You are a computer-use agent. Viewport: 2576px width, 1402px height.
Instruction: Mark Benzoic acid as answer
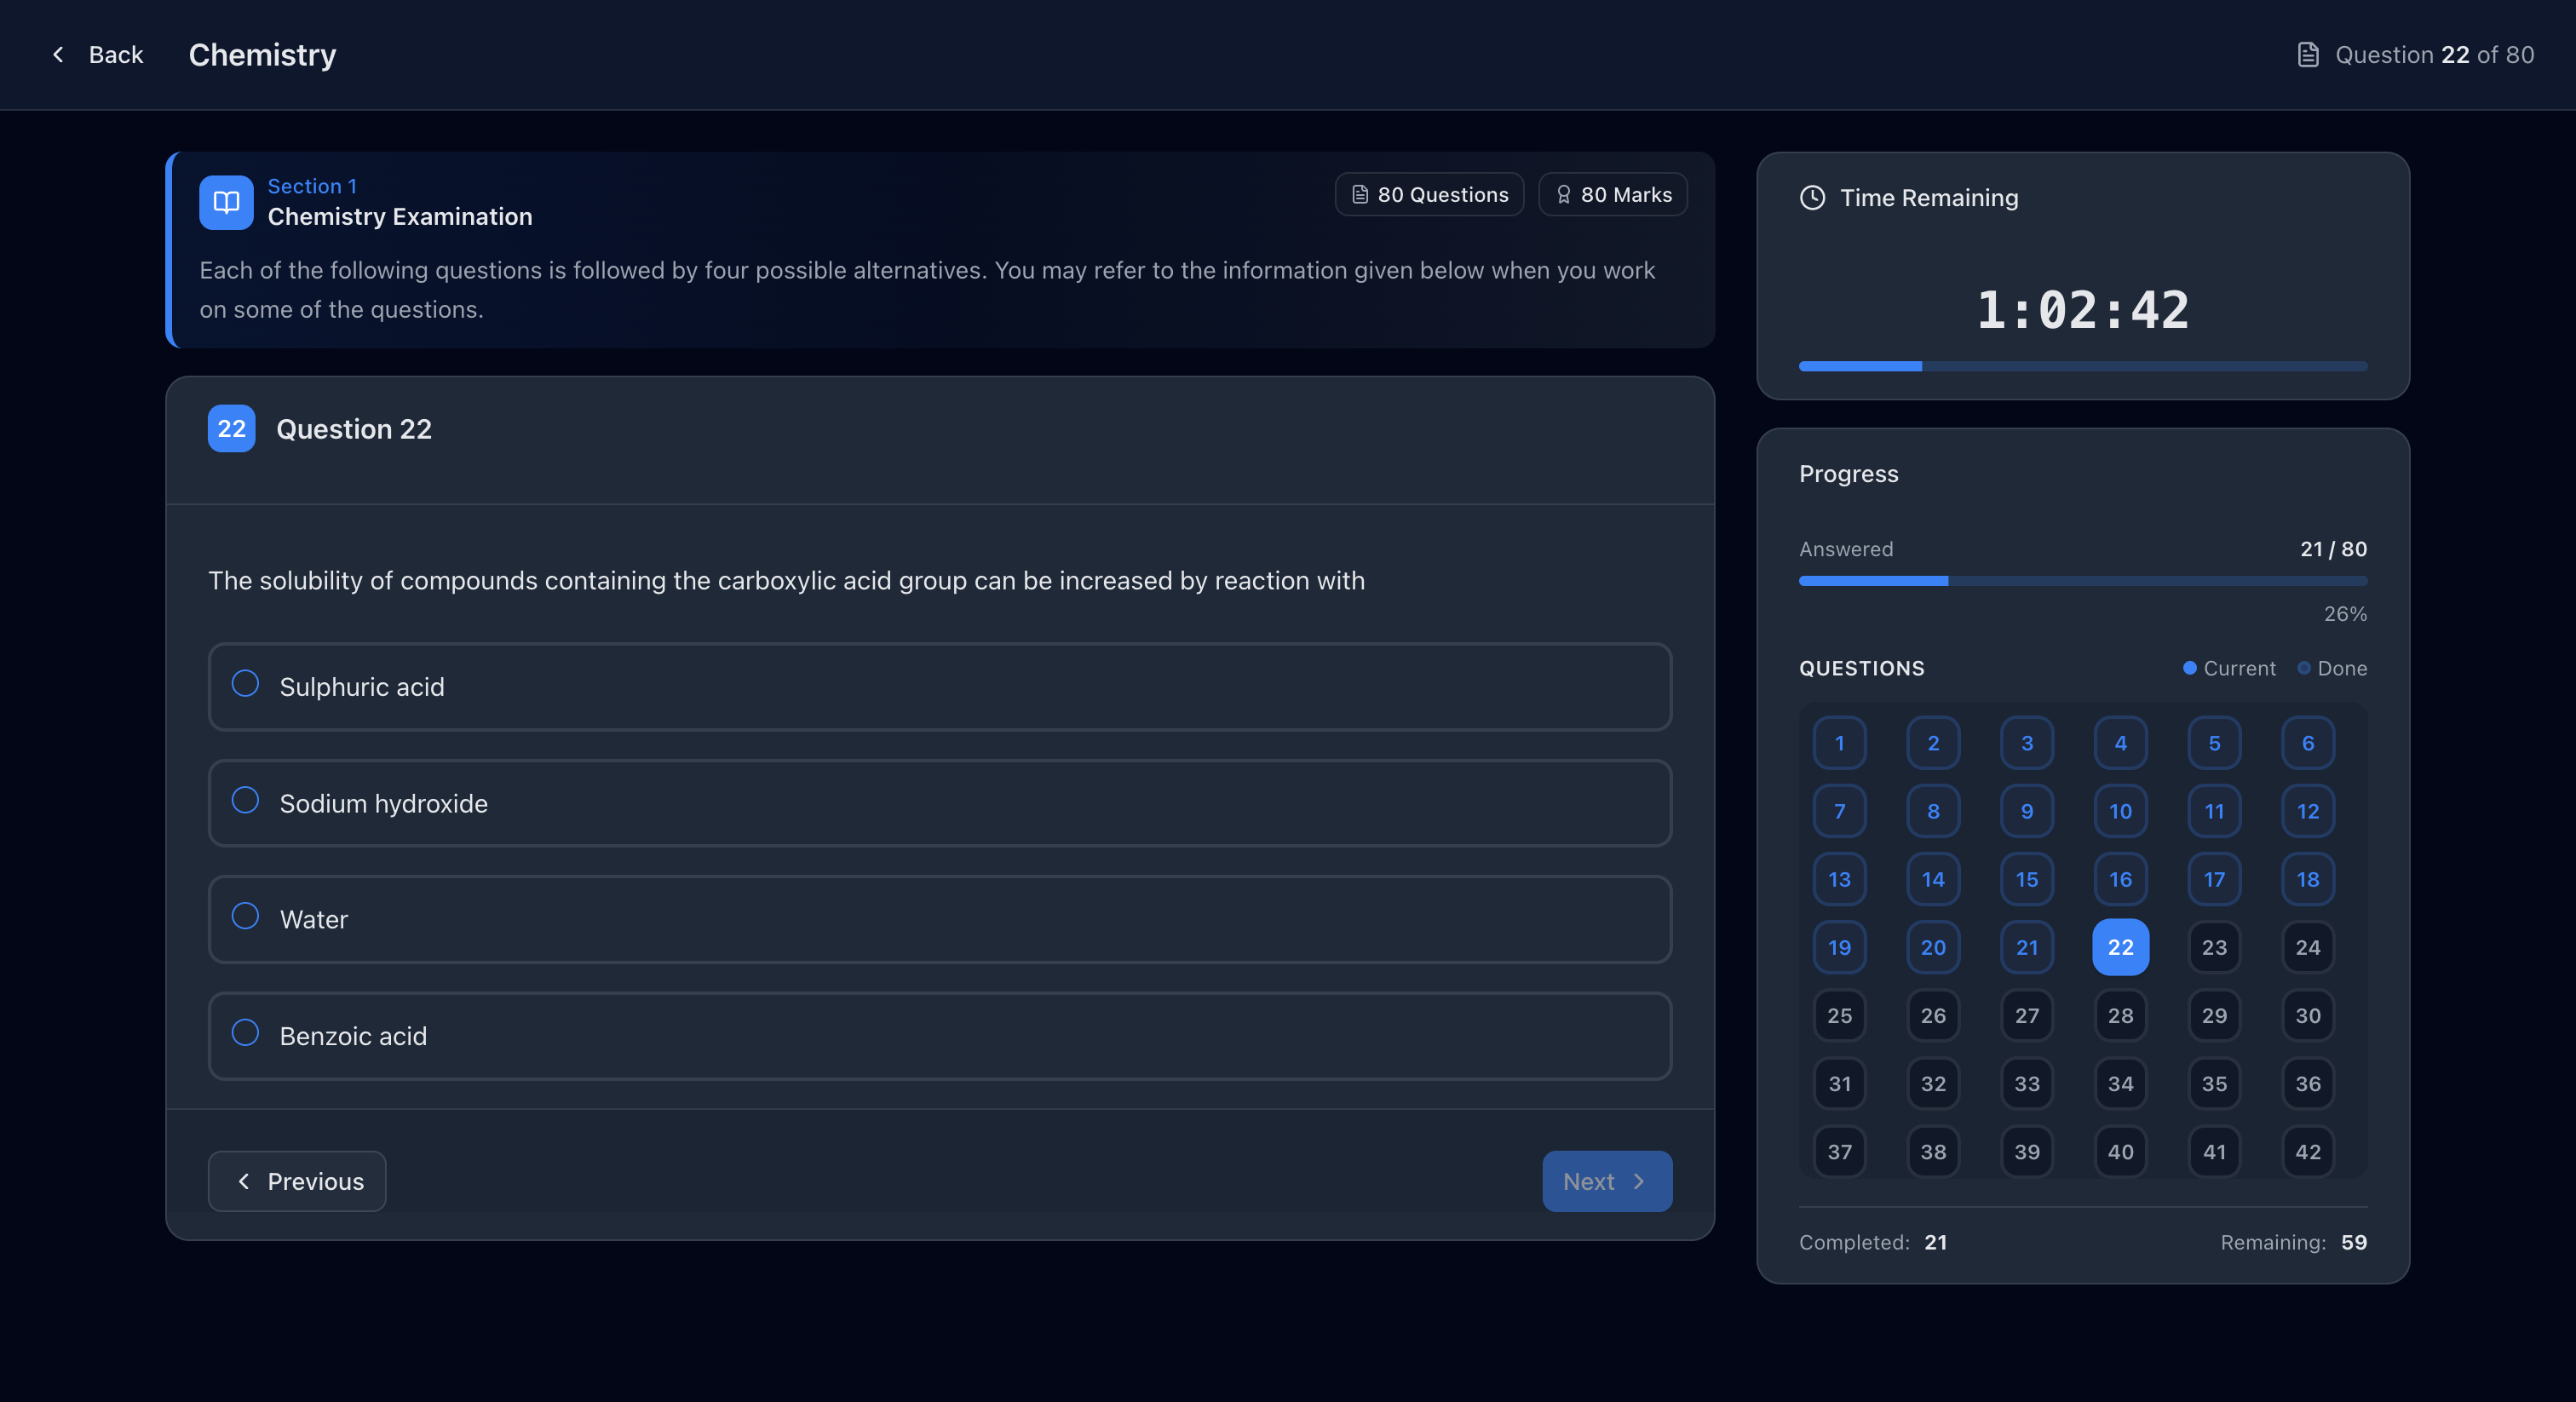tap(245, 1033)
